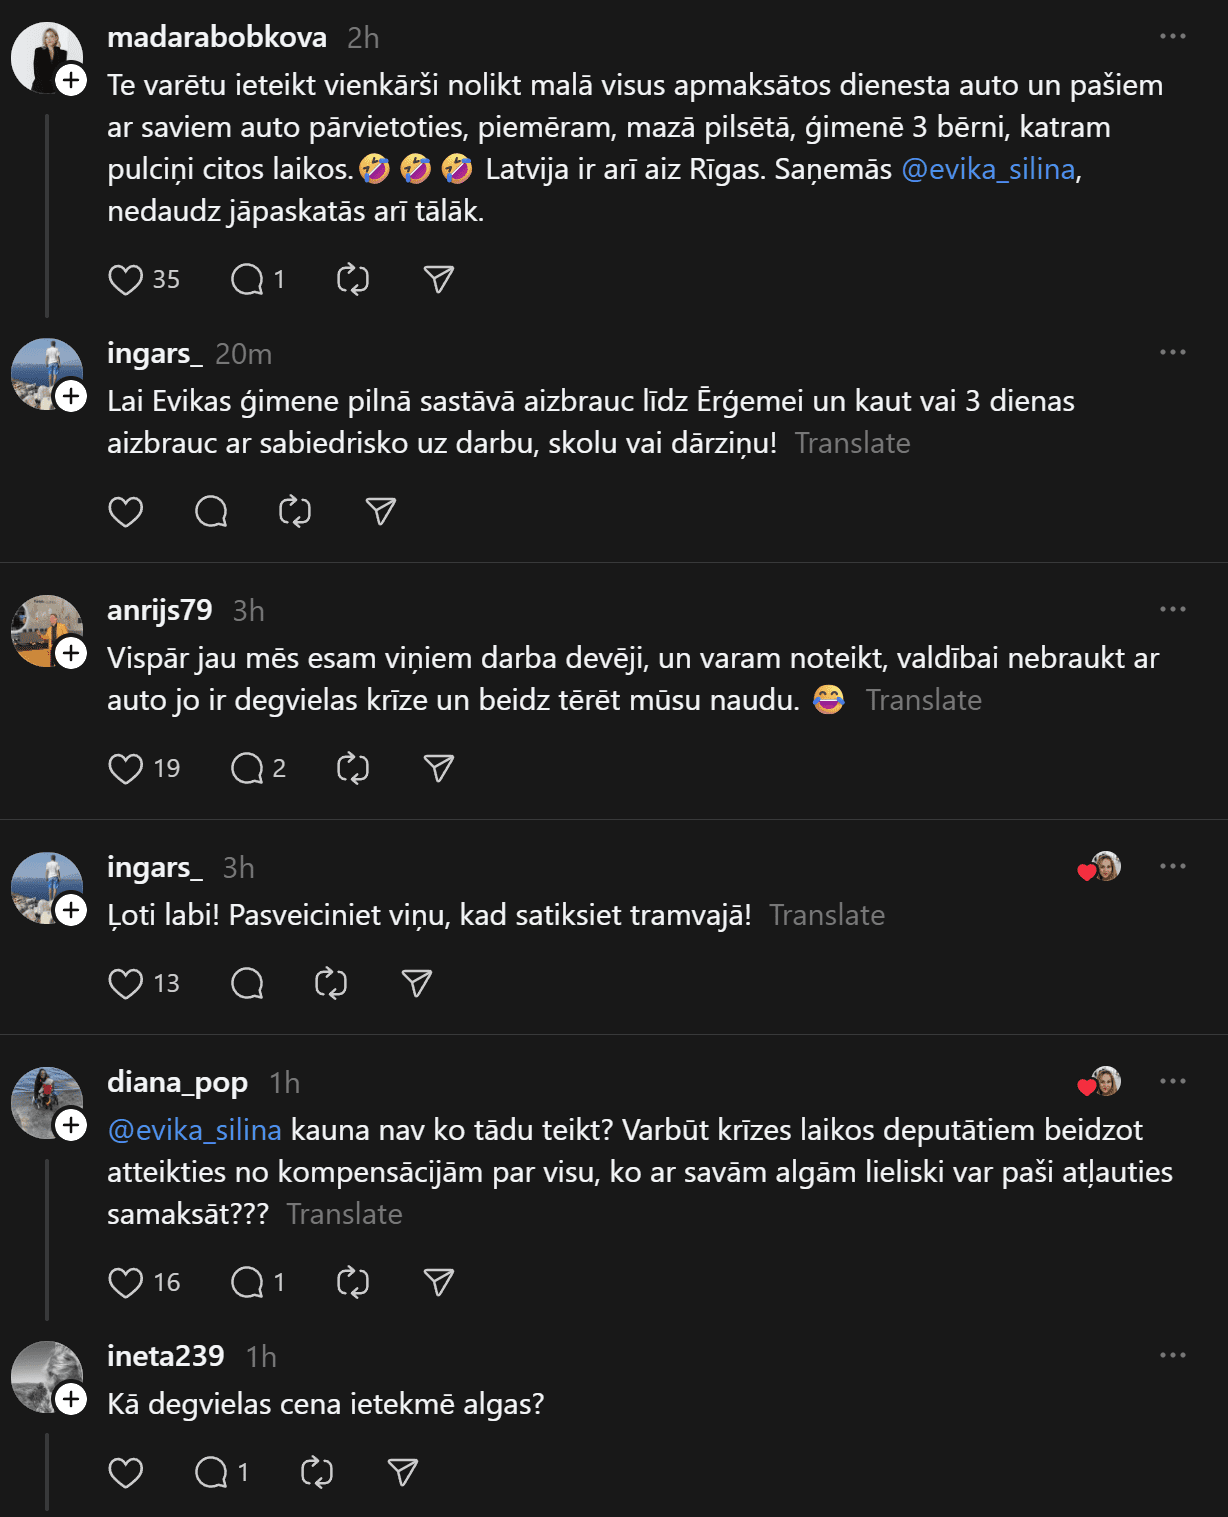Share madarabobkova's post via send icon

click(439, 280)
